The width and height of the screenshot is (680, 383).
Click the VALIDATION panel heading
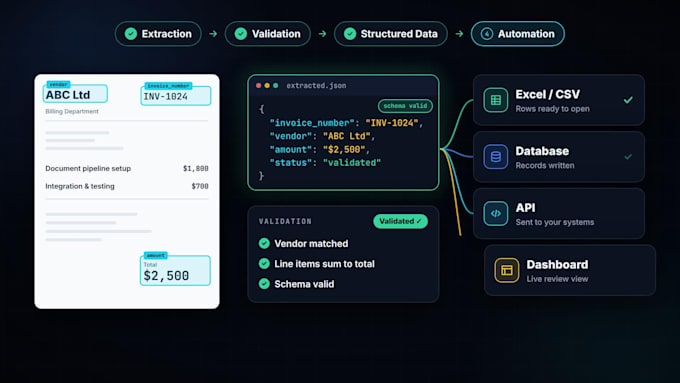(x=285, y=221)
